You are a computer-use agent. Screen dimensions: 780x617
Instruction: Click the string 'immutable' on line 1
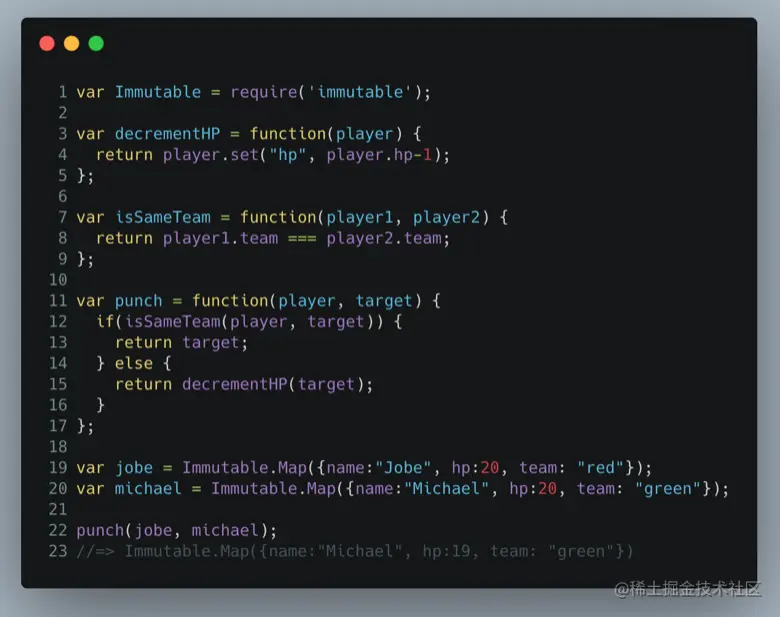(360, 92)
